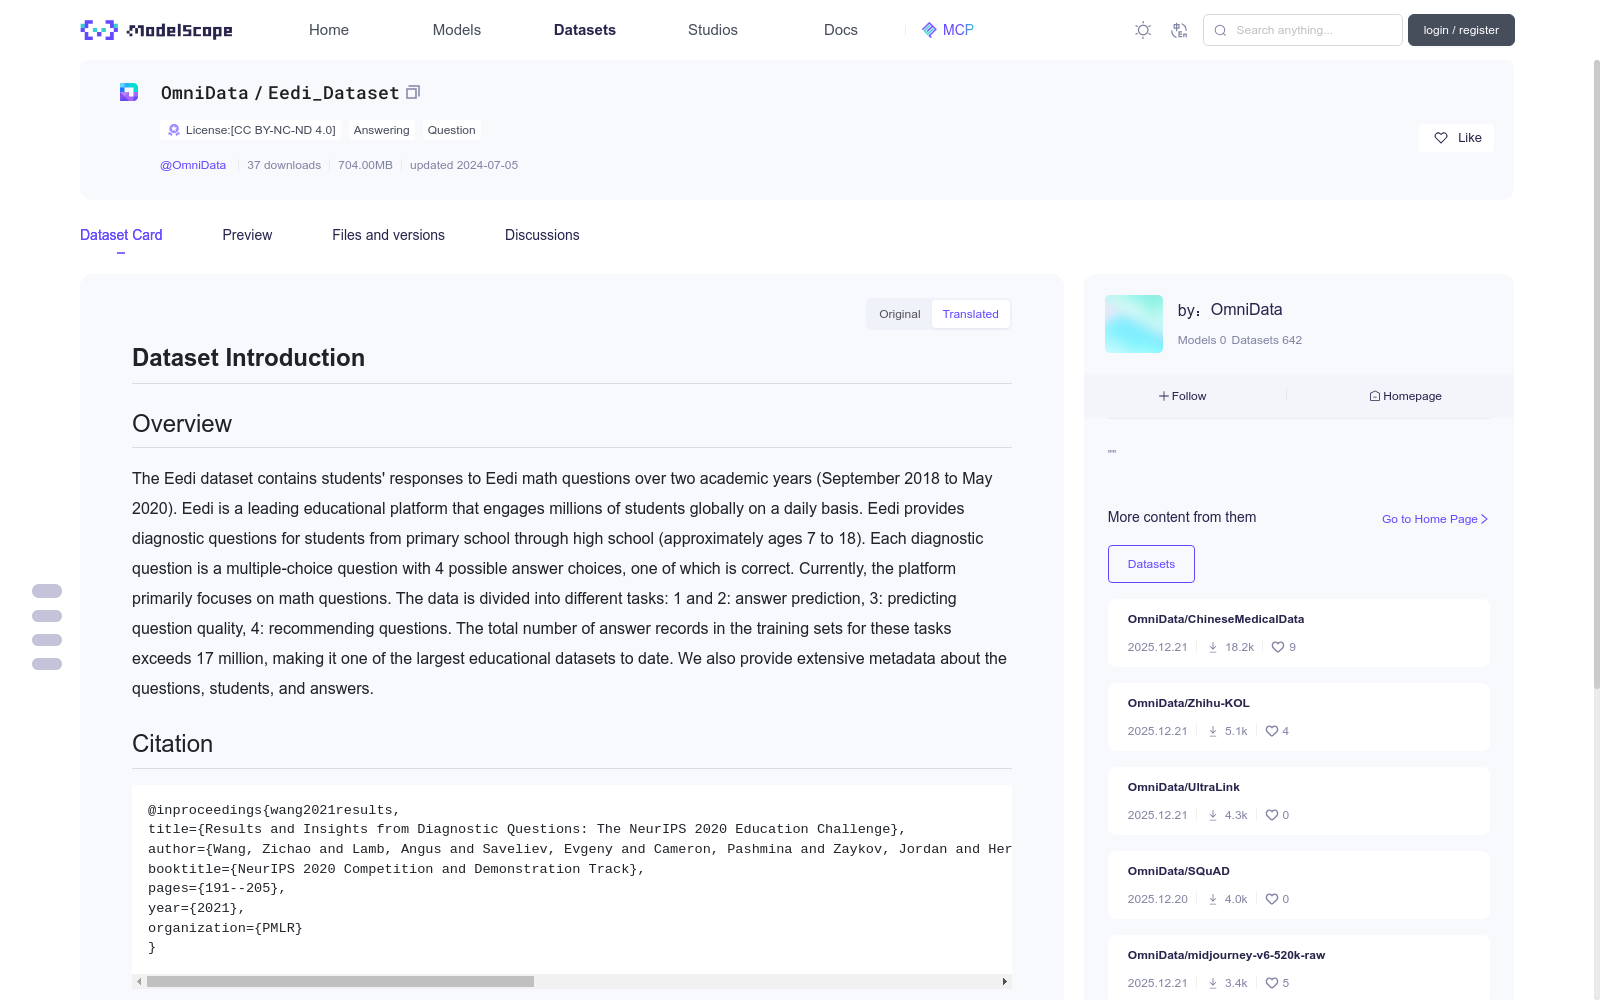Click the download icon on ChineseMedicalData card
The image size is (1600, 1000).
click(x=1213, y=647)
